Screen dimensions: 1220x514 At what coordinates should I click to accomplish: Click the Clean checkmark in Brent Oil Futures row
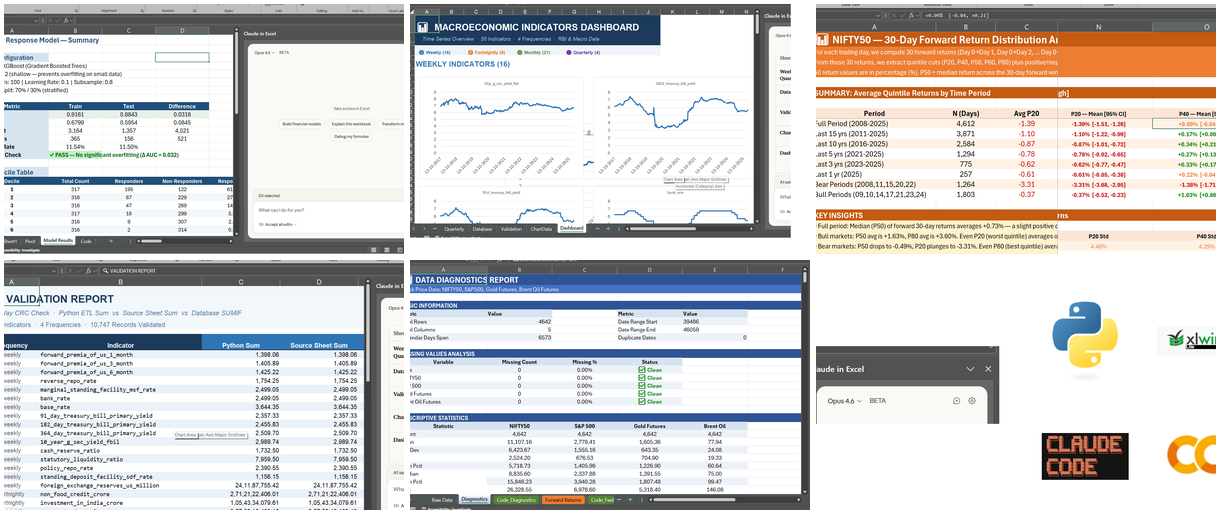tap(642, 402)
